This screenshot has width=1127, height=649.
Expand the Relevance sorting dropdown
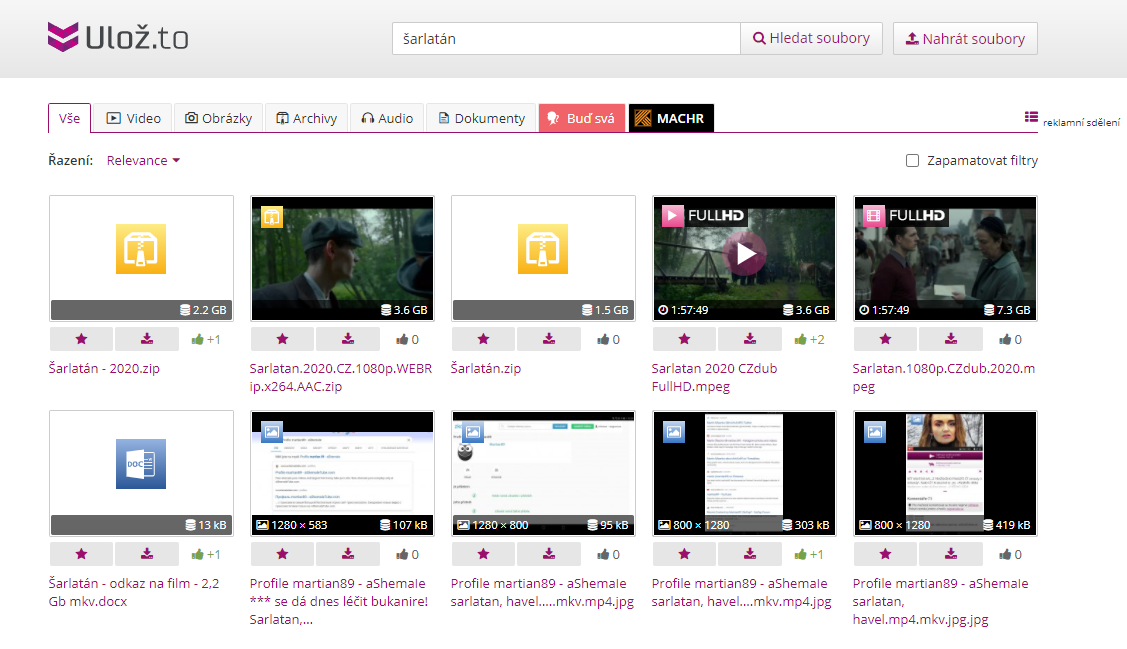(143, 160)
